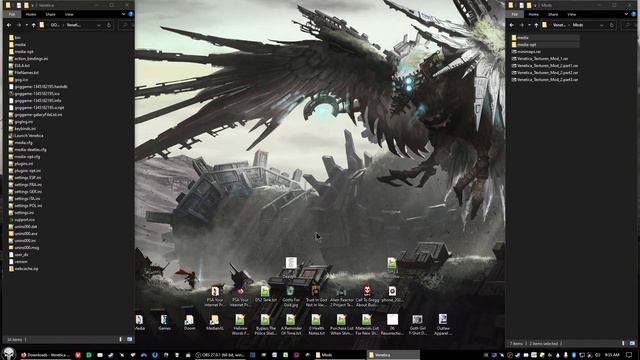640x360 pixels.
Task: Open the Share tab in Mods window
Action: (553, 14)
